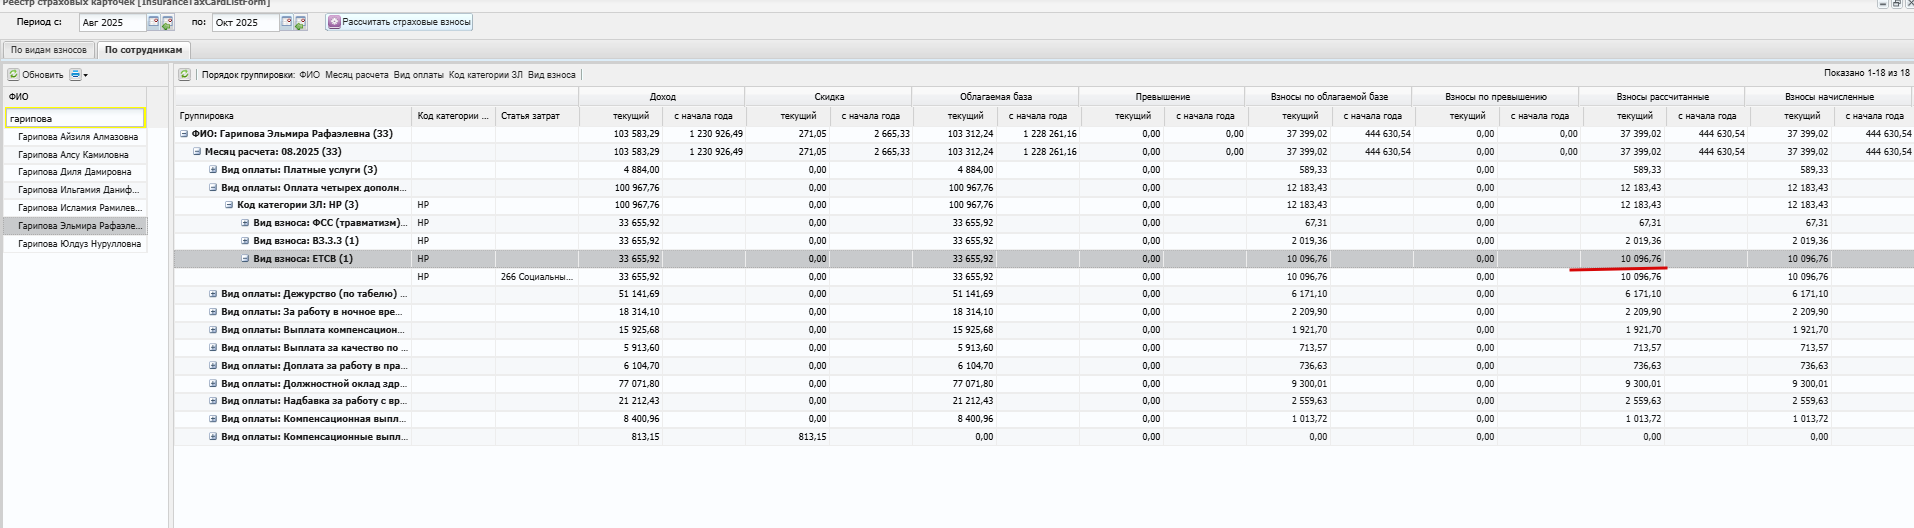Click the printer icon in left panel toolbar
Image resolution: width=1914 pixels, height=528 pixels.
75,75
